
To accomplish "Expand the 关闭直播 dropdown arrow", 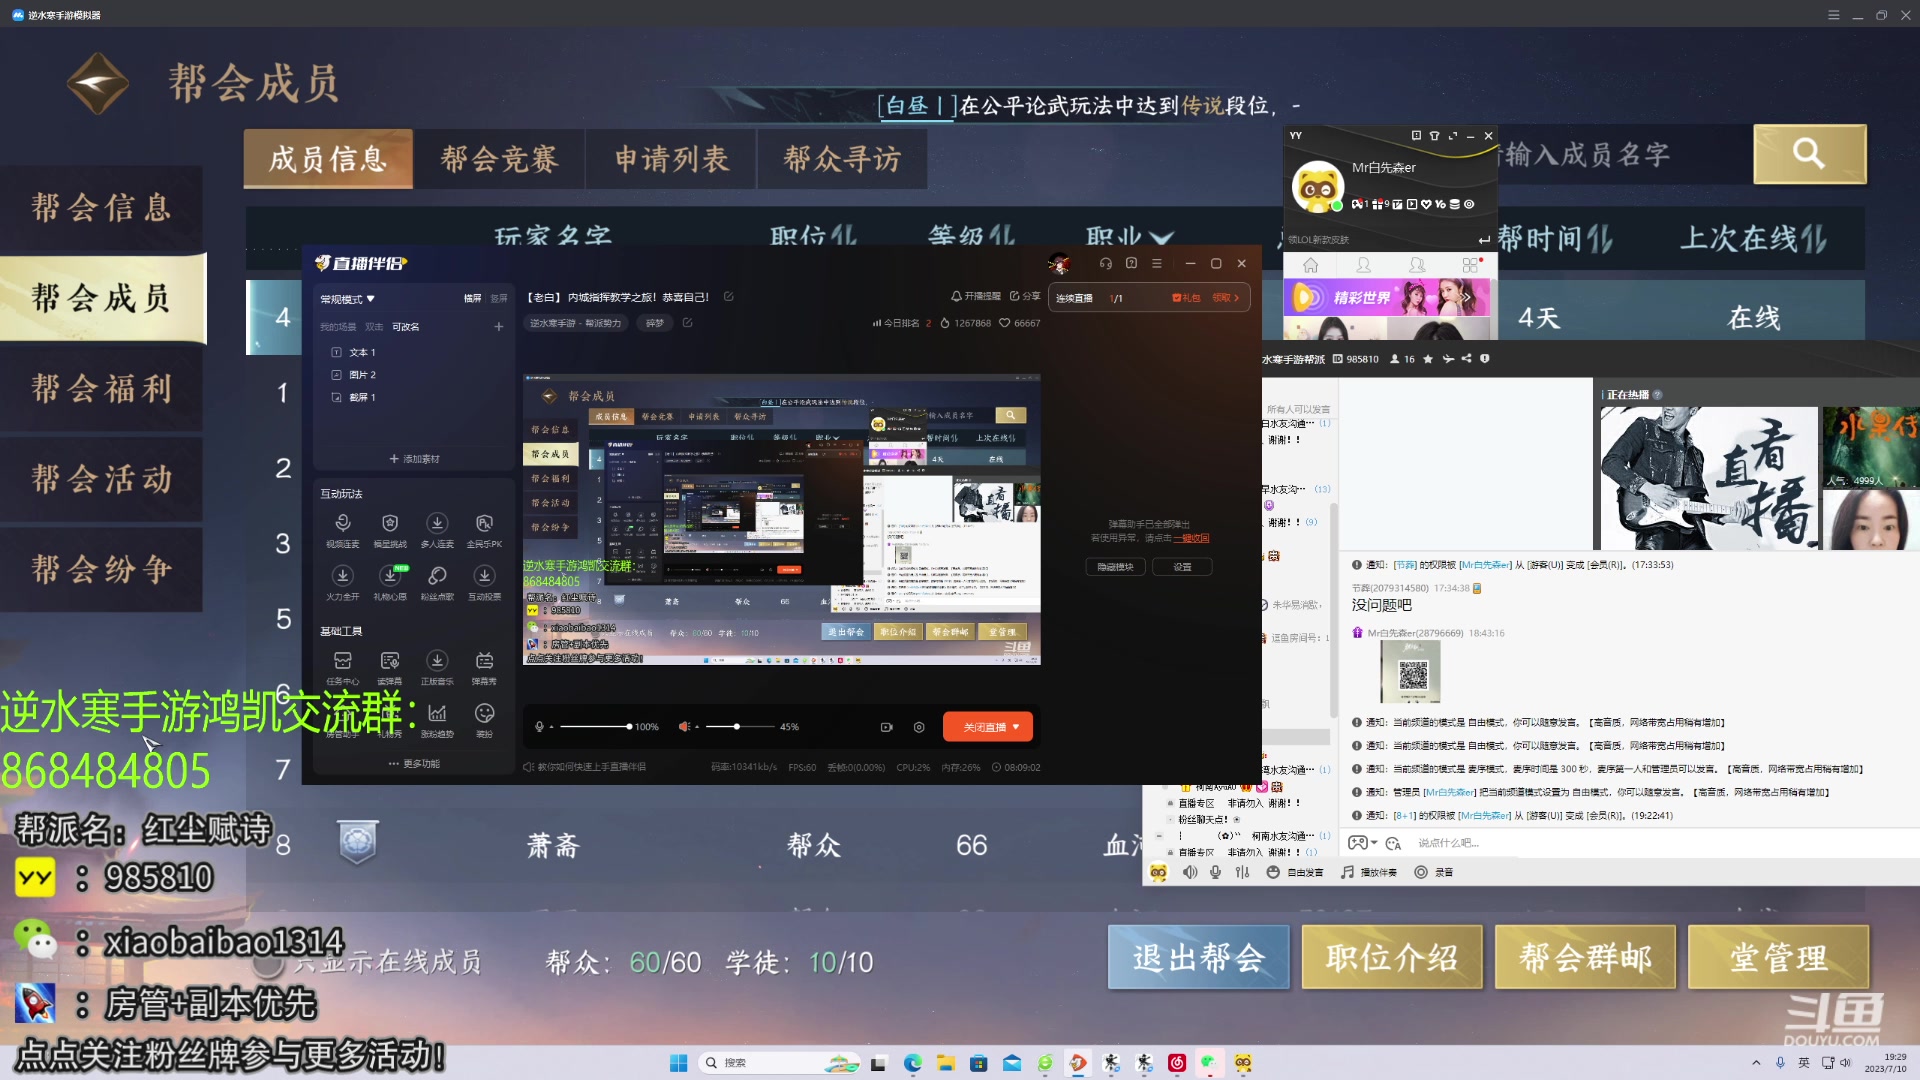I will [x=1016, y=727].
